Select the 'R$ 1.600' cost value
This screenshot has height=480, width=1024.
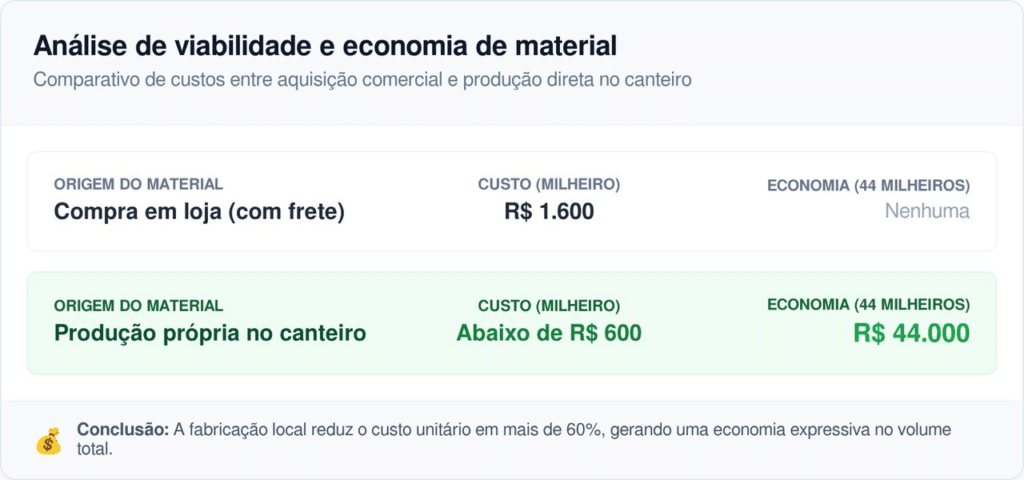[x=549, y=212]
